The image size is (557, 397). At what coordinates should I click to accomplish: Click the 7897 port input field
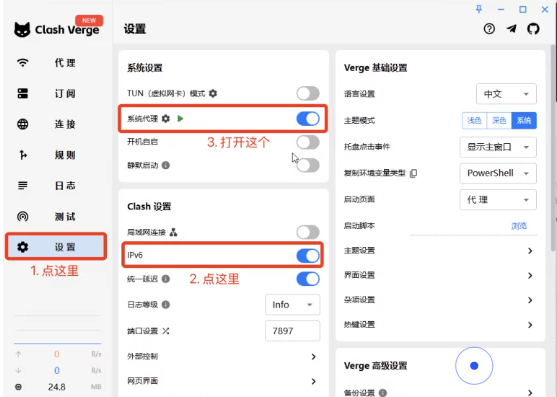292,331
